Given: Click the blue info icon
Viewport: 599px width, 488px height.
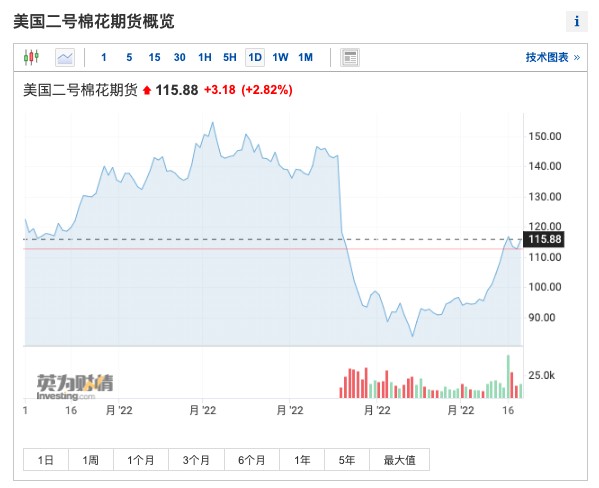Looking at the screenshot, I should coord(576,21).
